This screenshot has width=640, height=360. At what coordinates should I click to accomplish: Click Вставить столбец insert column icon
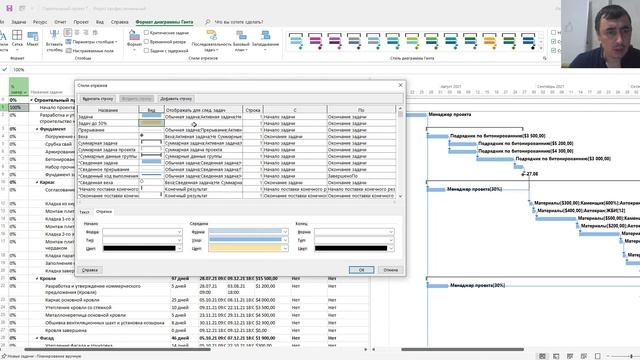(54, 41)
